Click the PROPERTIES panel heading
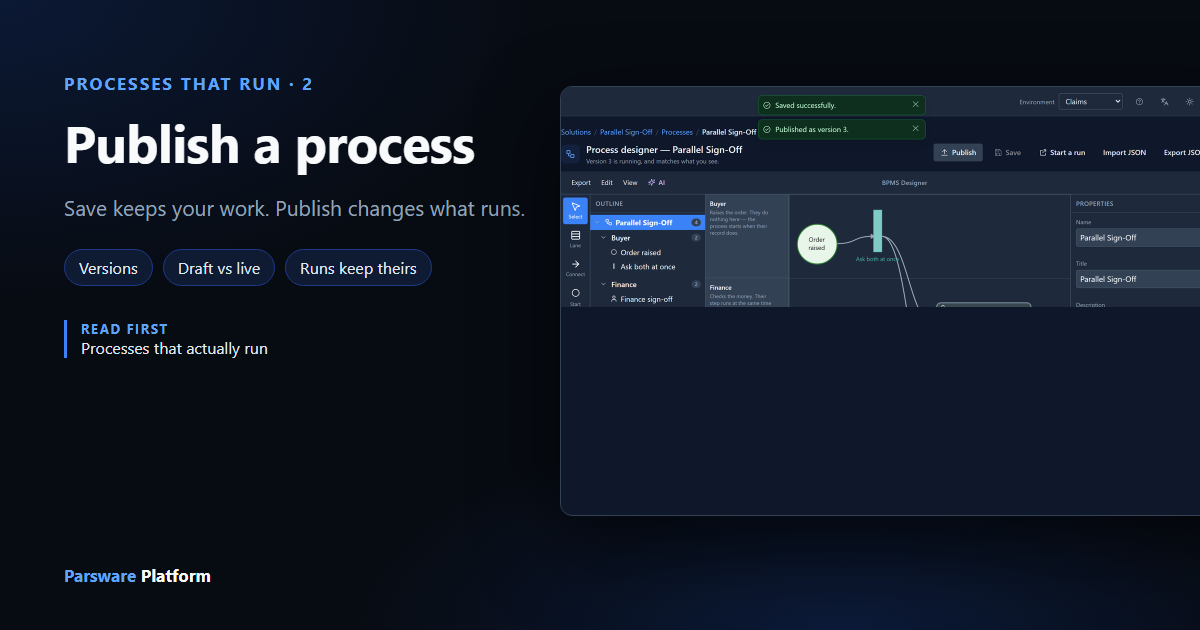This screenshot has width=1200, height=630. [x=1094, y=203]
